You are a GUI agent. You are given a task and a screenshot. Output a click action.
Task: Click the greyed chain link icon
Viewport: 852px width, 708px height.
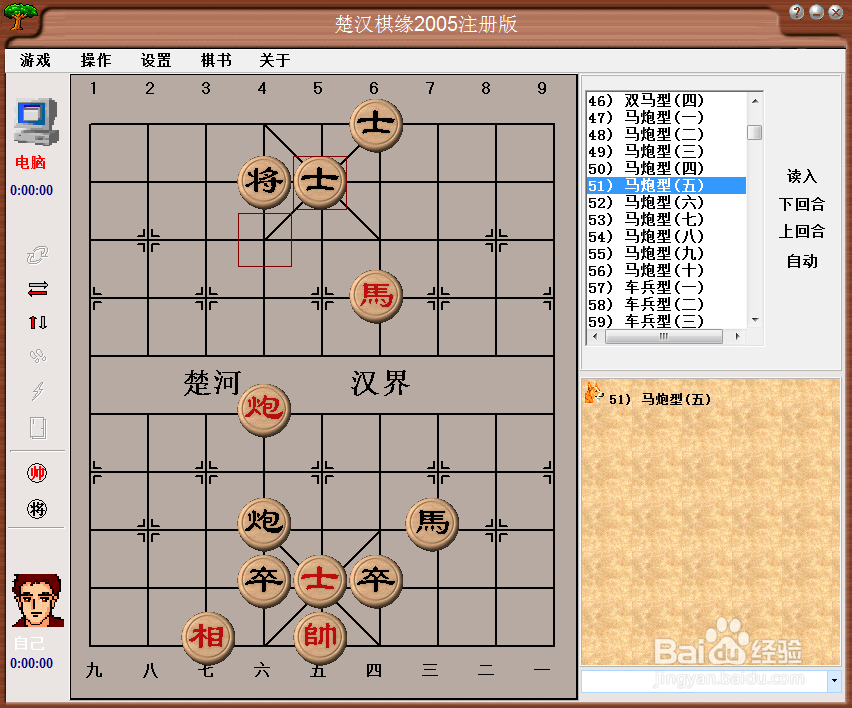37,255
